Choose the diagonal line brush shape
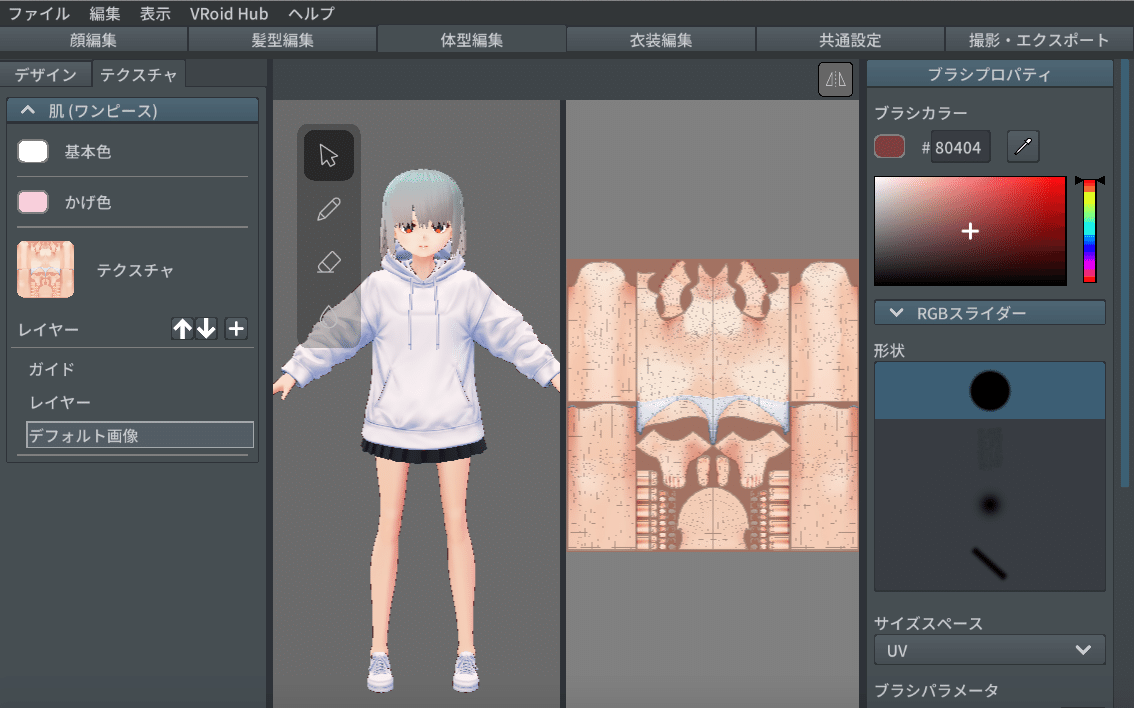 (989, 562)
